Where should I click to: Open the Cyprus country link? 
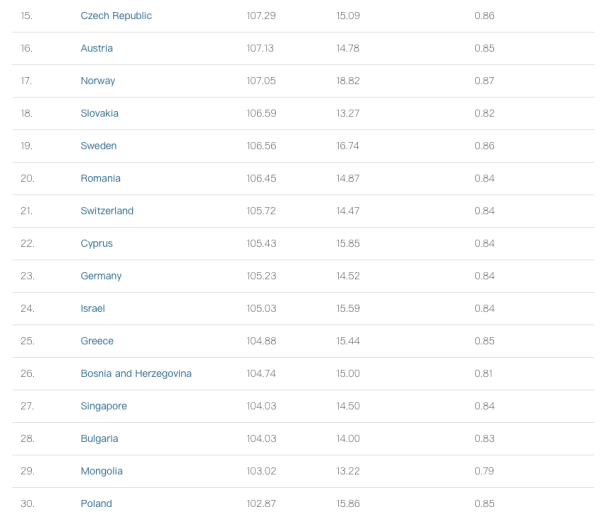click(97, 243)
